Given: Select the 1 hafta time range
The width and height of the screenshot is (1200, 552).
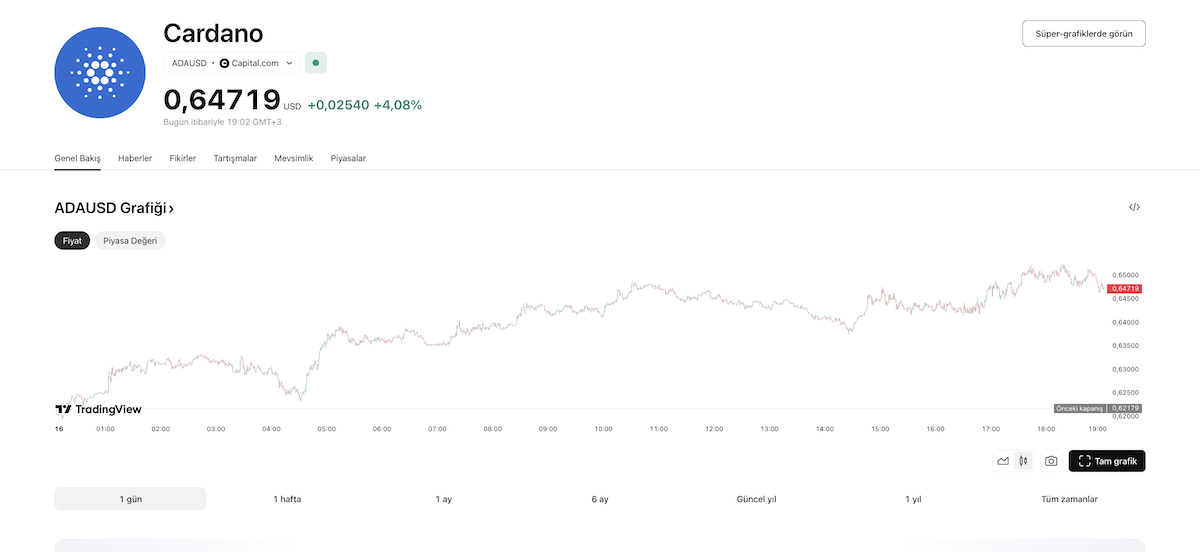Looking at the screenshot, I should [287, 499].
